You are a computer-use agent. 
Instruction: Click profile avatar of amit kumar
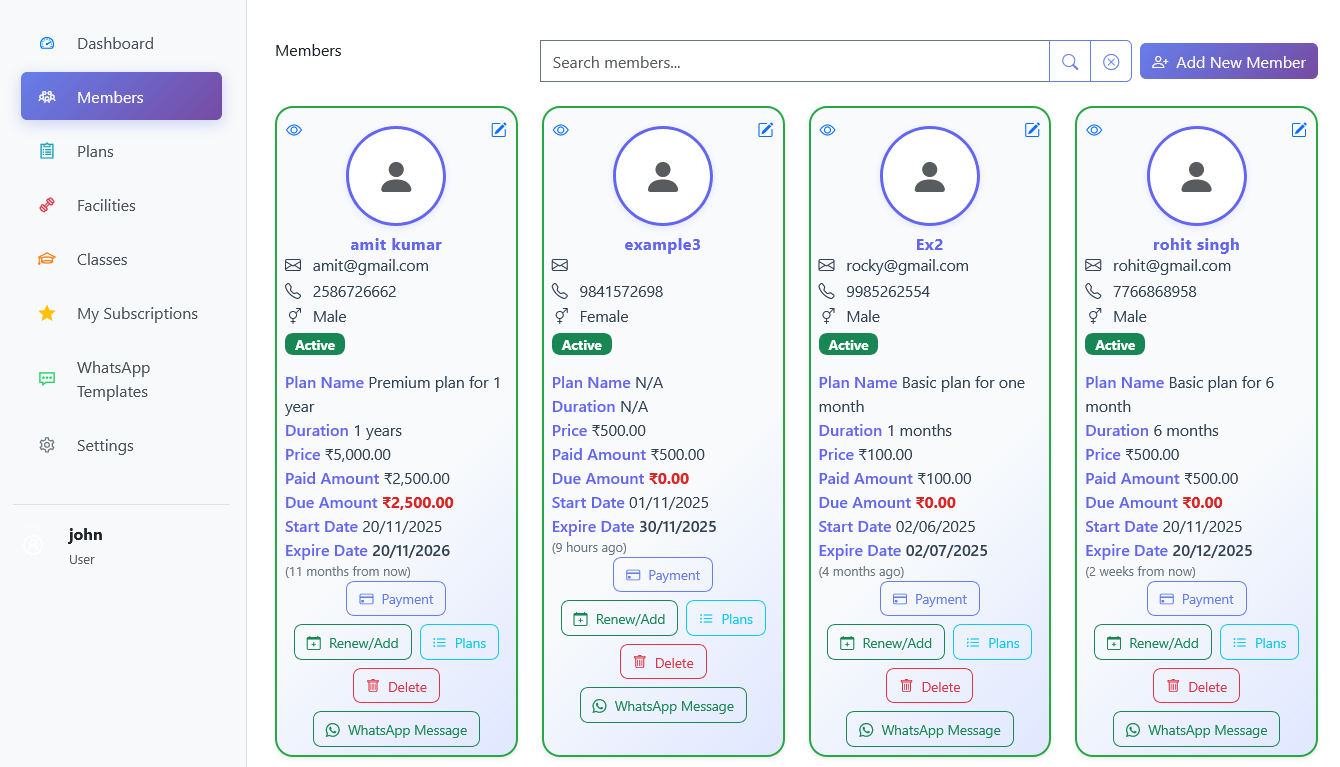(x=396, y=177)
